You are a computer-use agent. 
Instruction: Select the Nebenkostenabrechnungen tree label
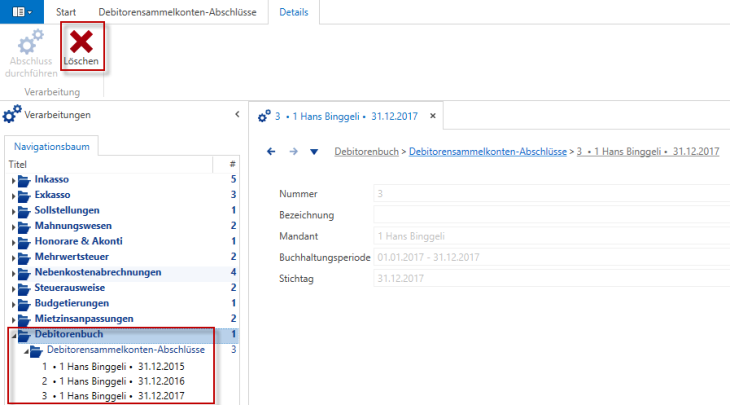click(x=98, y=272)
